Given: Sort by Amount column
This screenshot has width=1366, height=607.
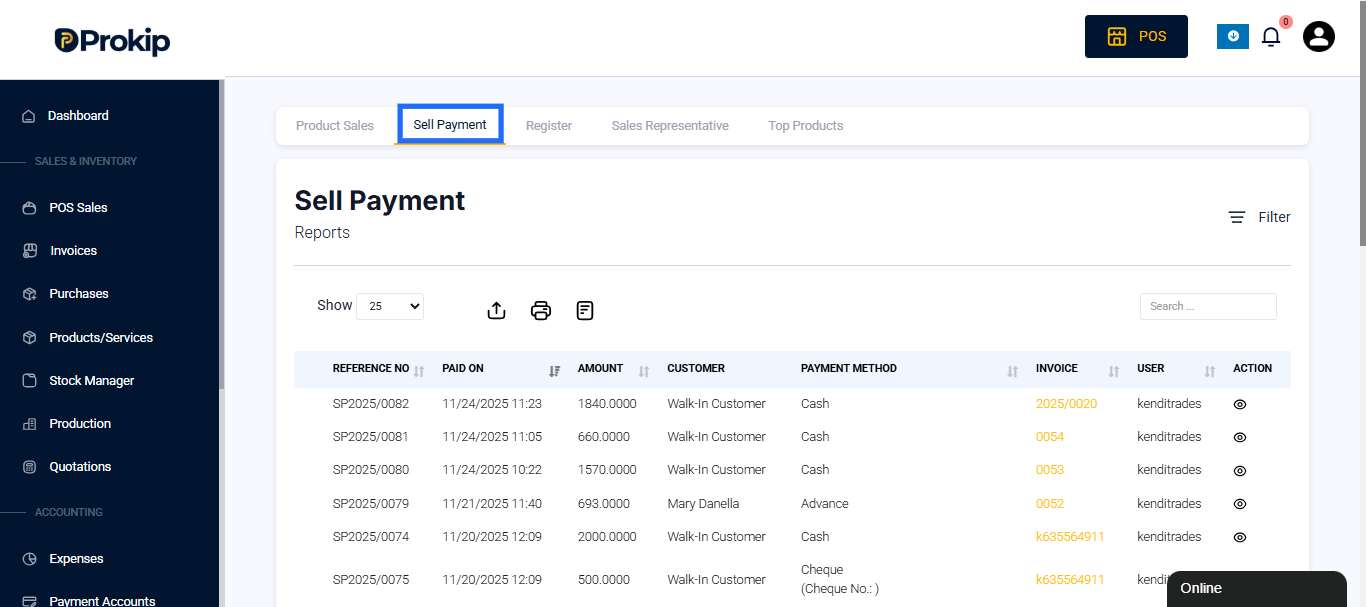Looking at the screenshot, I should pos(613,369).
